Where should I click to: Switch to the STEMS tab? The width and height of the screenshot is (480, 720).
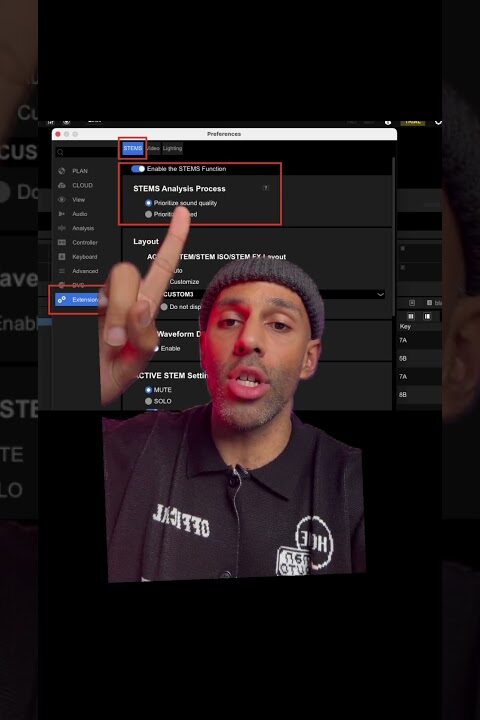(132, 148)
